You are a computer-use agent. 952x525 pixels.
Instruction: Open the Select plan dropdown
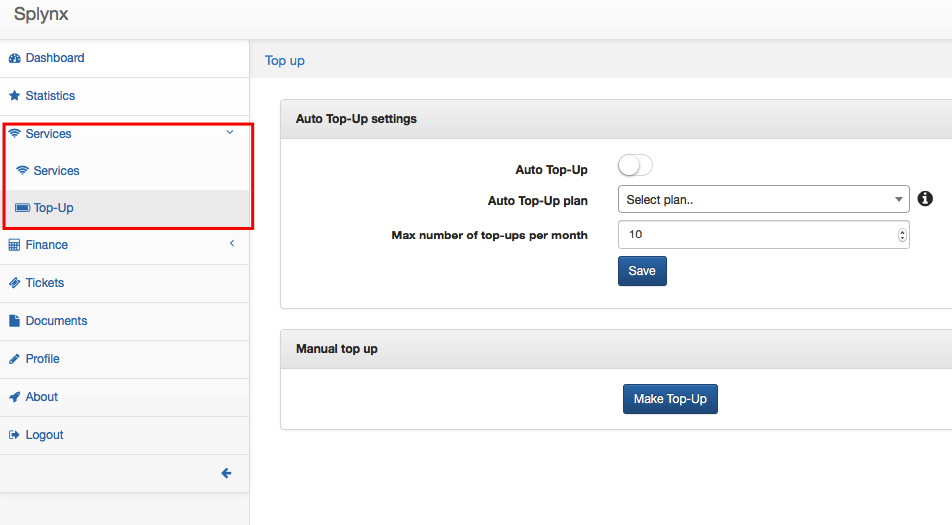click(x=763, y=200)
